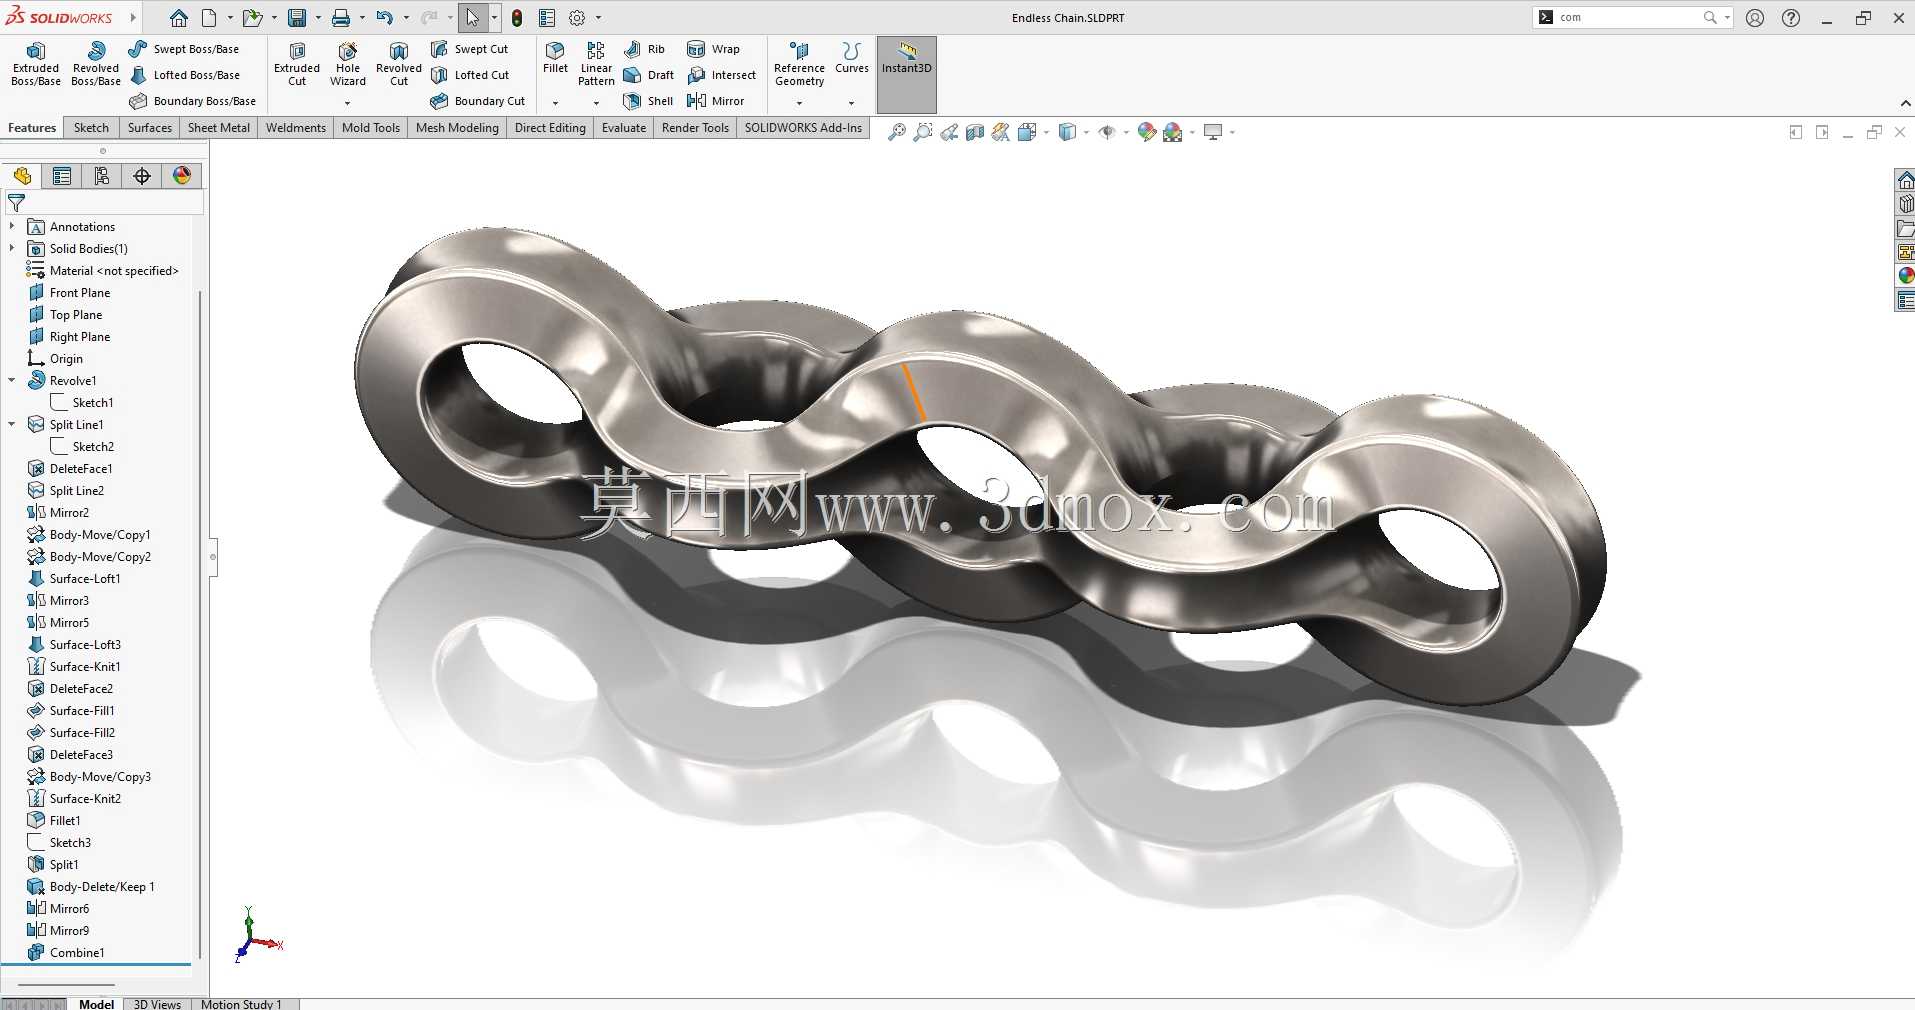The height and width of the screenshot is (1010, 1915).
Task: Click the SOLIDWORKS search command box
Action: tap(1627, 18)
